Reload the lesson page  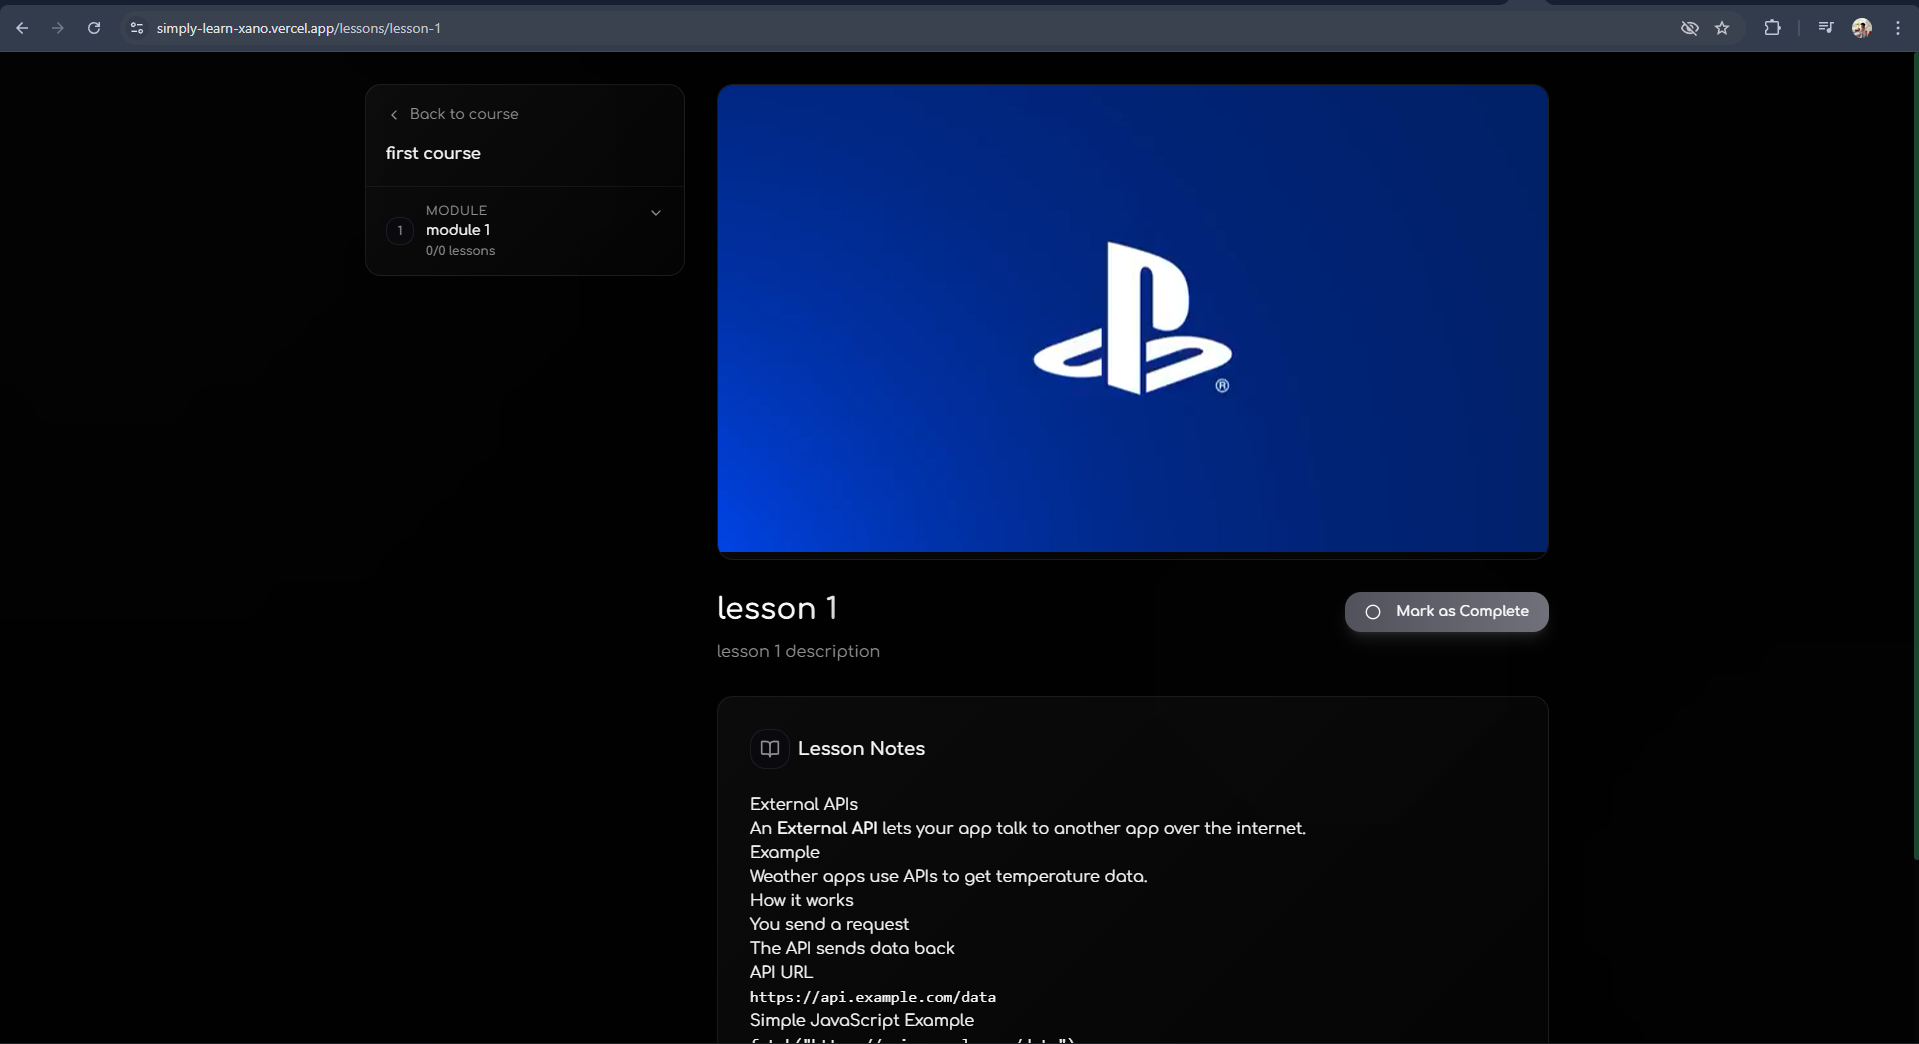[94, 28]
